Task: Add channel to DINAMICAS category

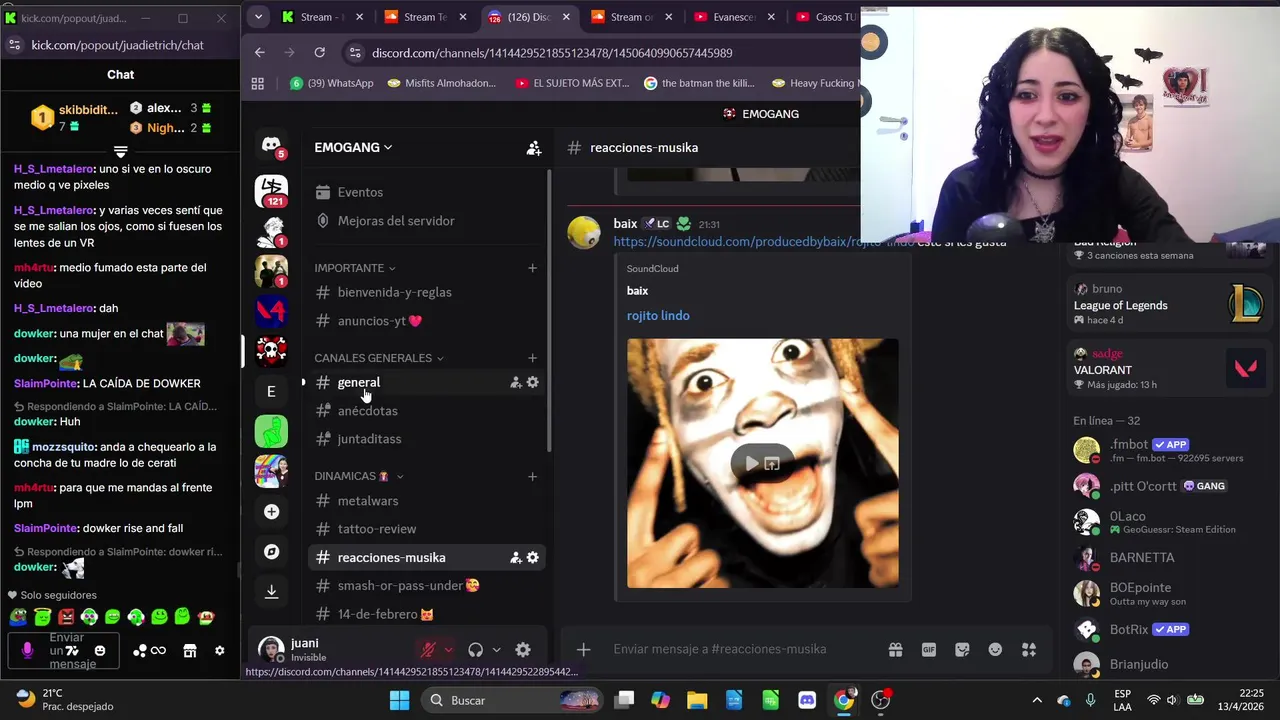Action: coord(532,476)
